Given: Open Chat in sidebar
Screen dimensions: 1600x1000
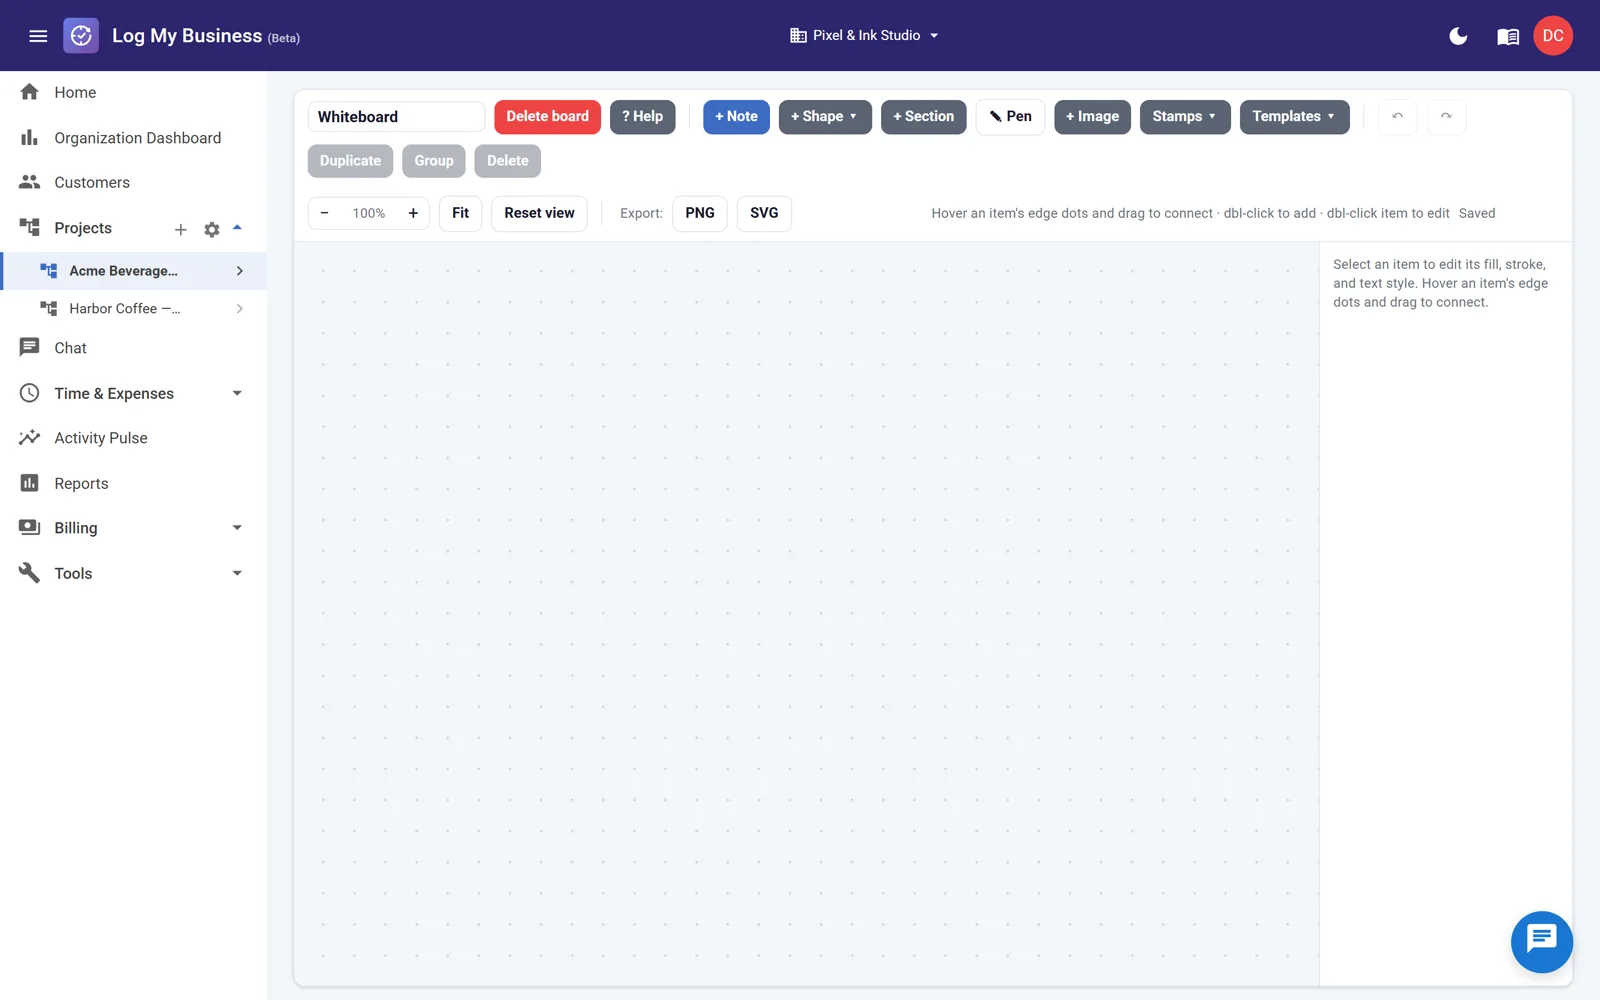Looking at the screenshot, I should point(133,348).
